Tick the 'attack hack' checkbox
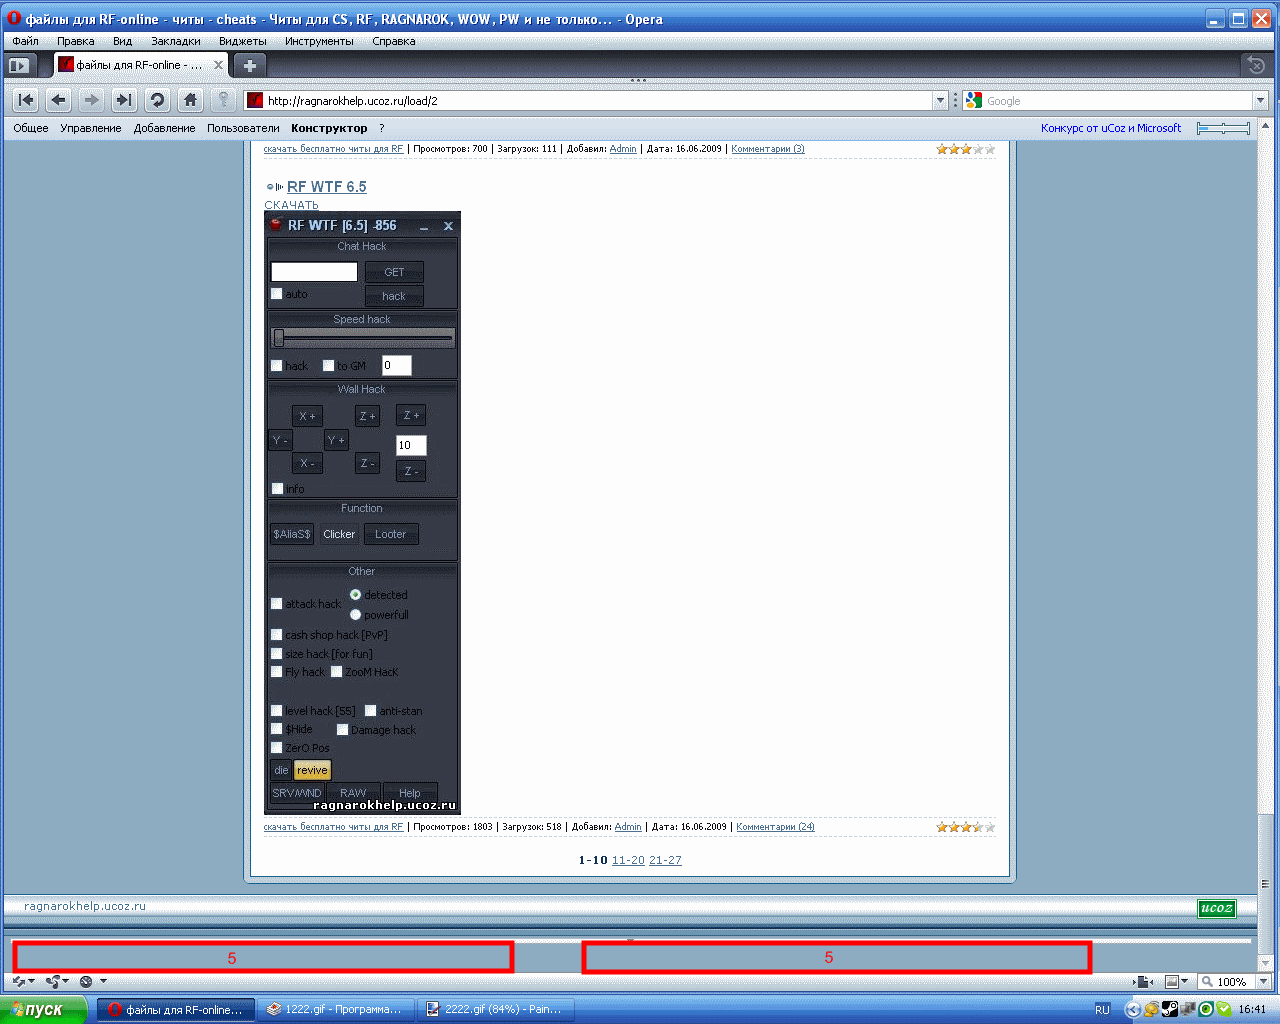1280x1024 pixels. pyautogui.click(x=277, y=604)
